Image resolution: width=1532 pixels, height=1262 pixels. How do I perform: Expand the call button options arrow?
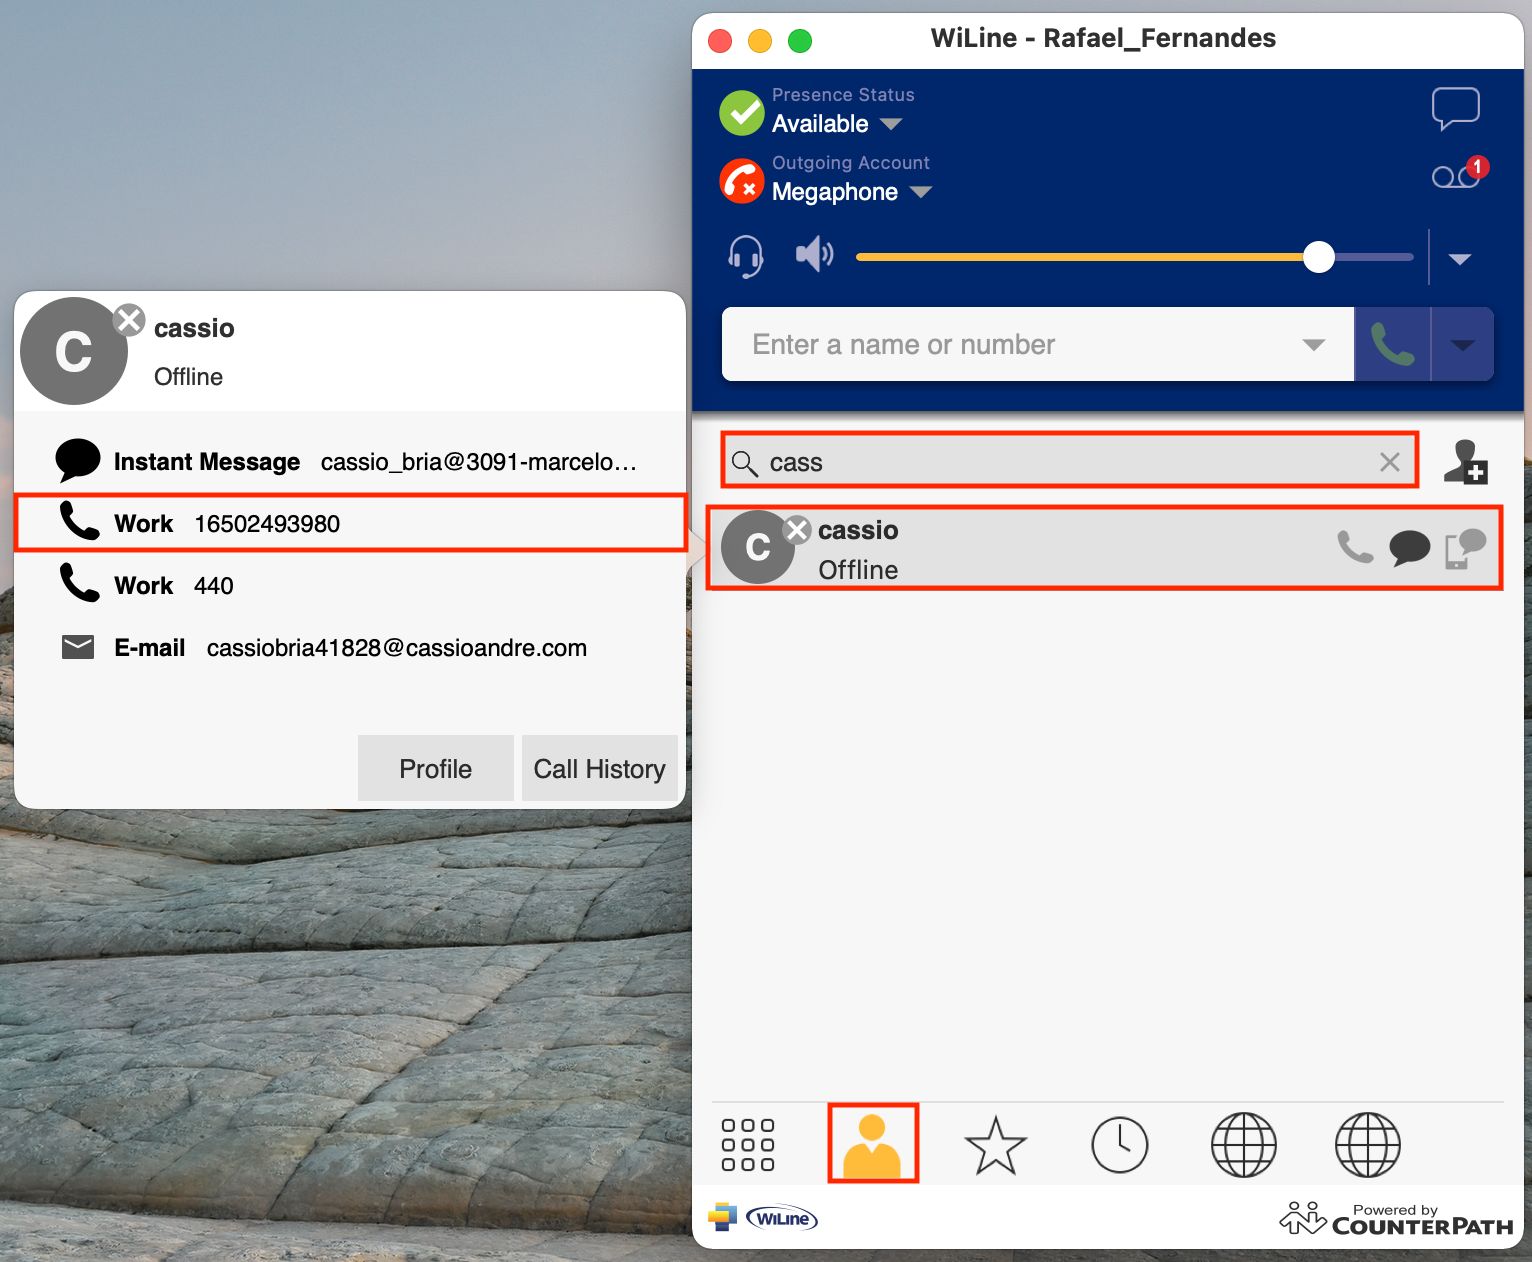(1463, 344)
